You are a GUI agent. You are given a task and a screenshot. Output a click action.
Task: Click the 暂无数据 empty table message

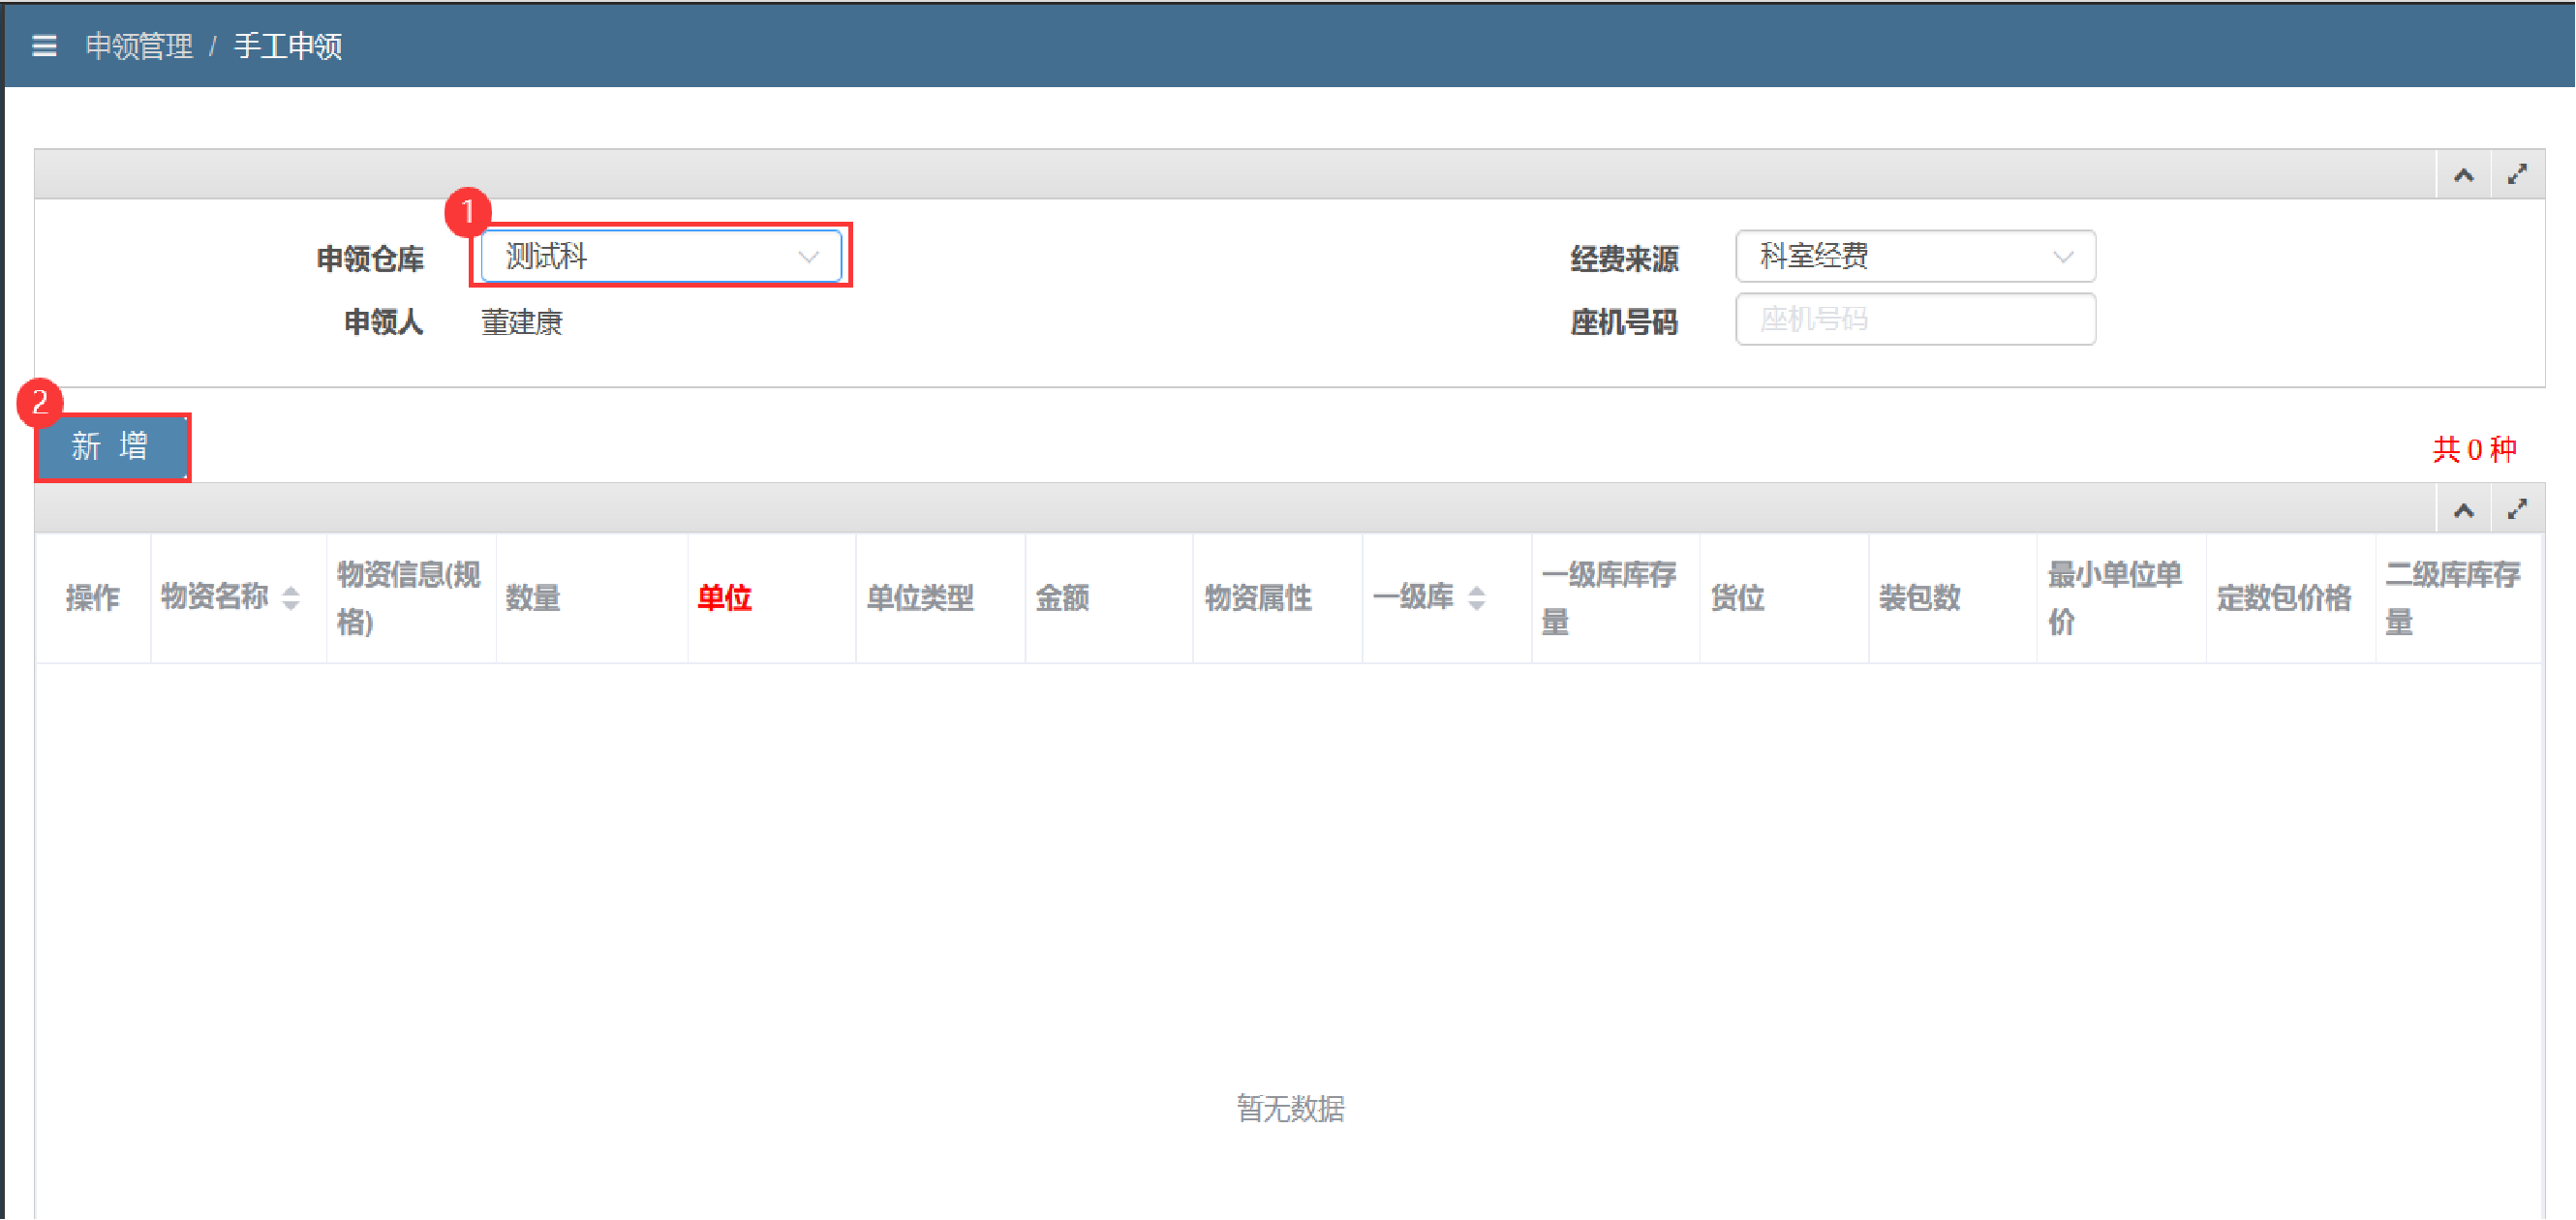(1290, 1108)
